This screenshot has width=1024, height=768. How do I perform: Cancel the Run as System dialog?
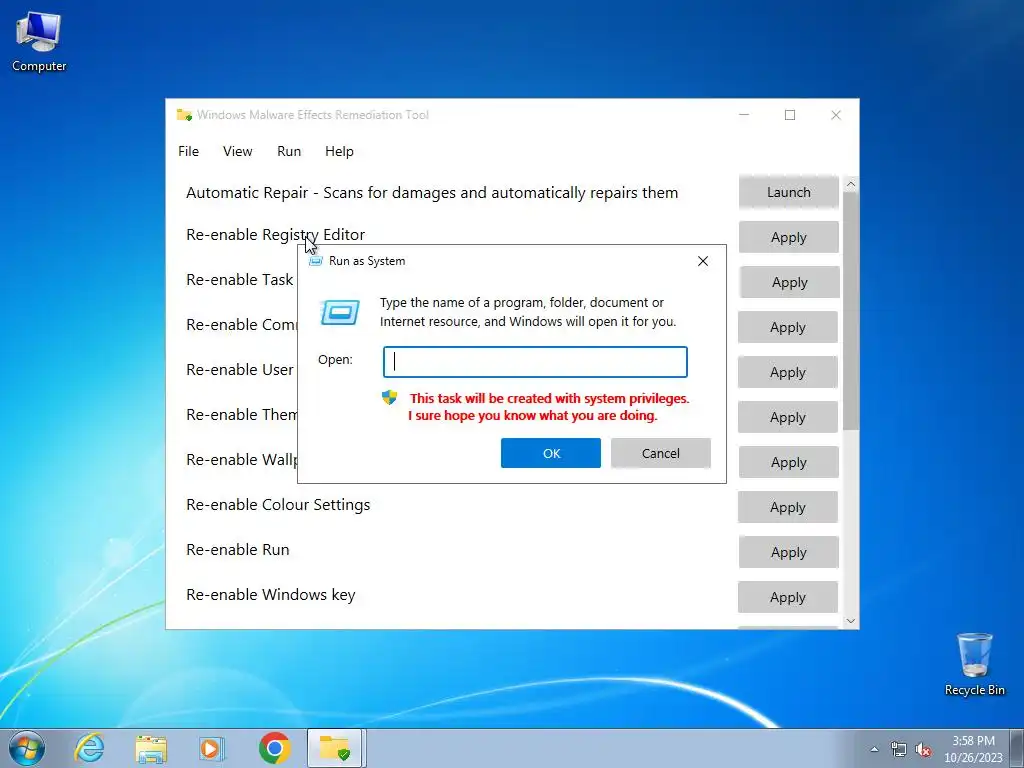click(660, 453)
